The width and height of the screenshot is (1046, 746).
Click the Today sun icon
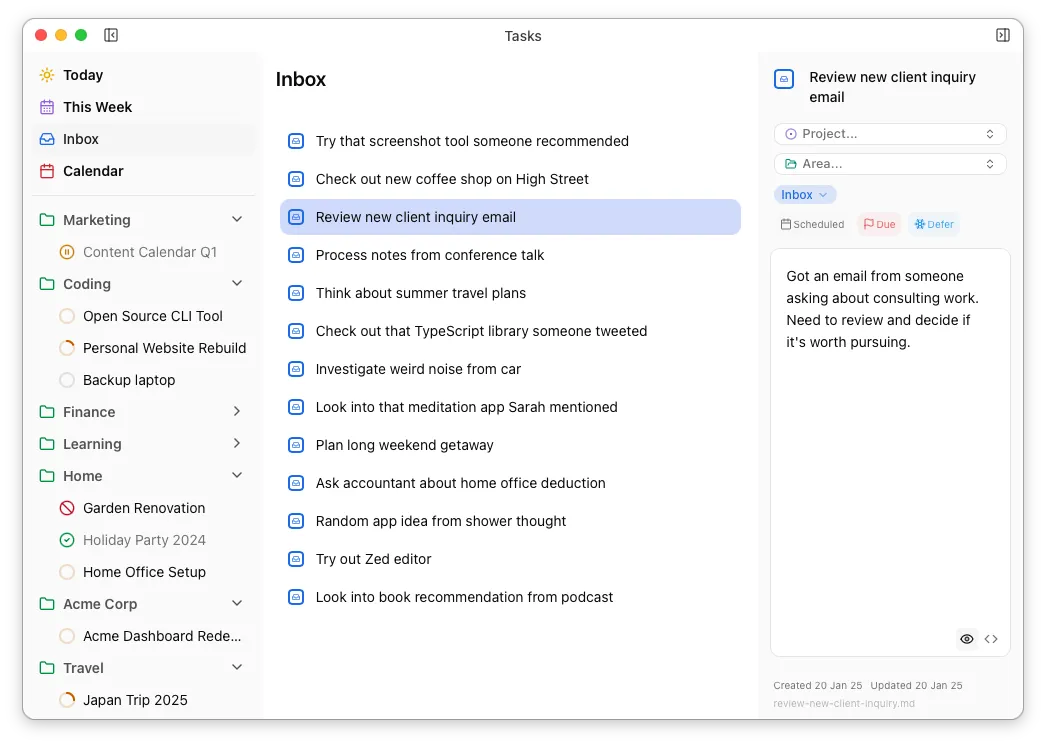click(x=47, y=75)
